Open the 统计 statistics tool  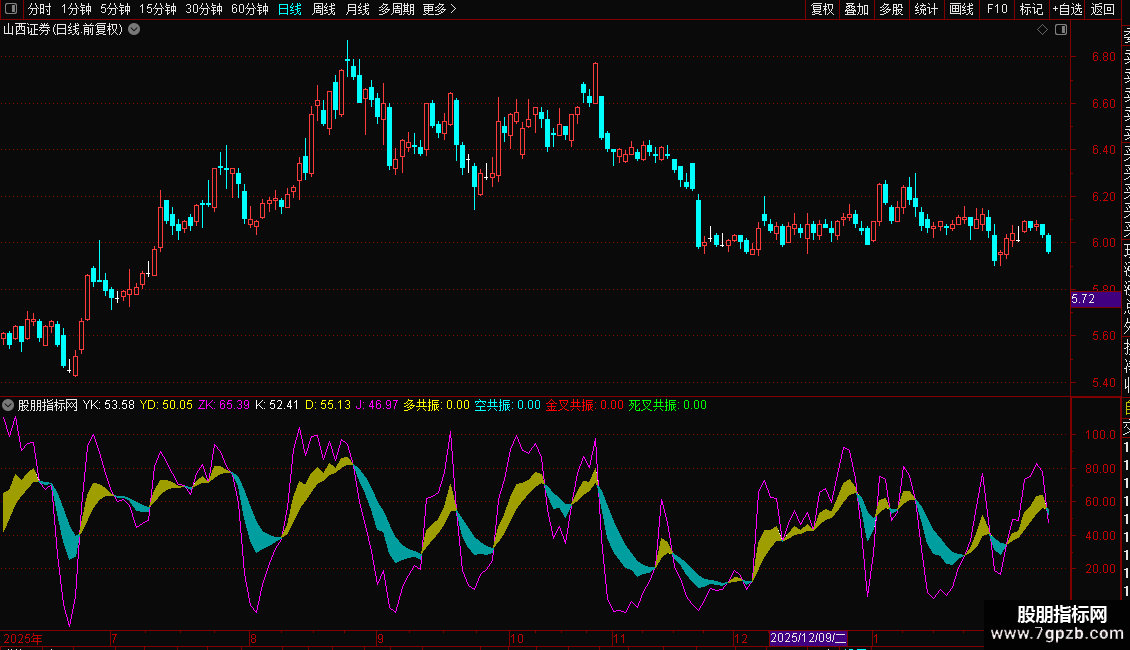click(x=927, y=9)
